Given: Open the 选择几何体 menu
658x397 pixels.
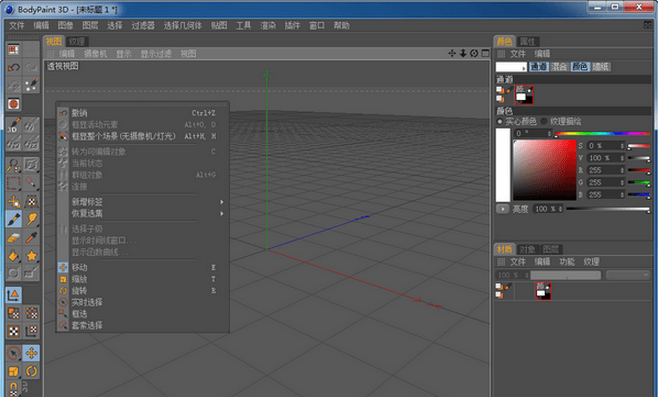Looking at the screenshot, I should (x=183, y=26).
